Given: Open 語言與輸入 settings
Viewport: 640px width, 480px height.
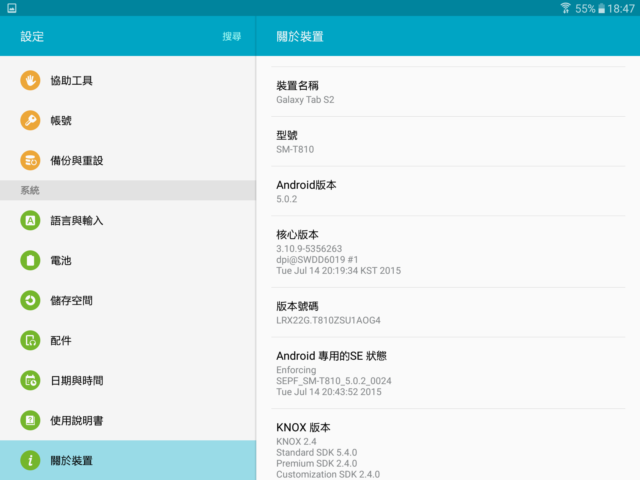Looking at the screenshot, I should (128, 220).
